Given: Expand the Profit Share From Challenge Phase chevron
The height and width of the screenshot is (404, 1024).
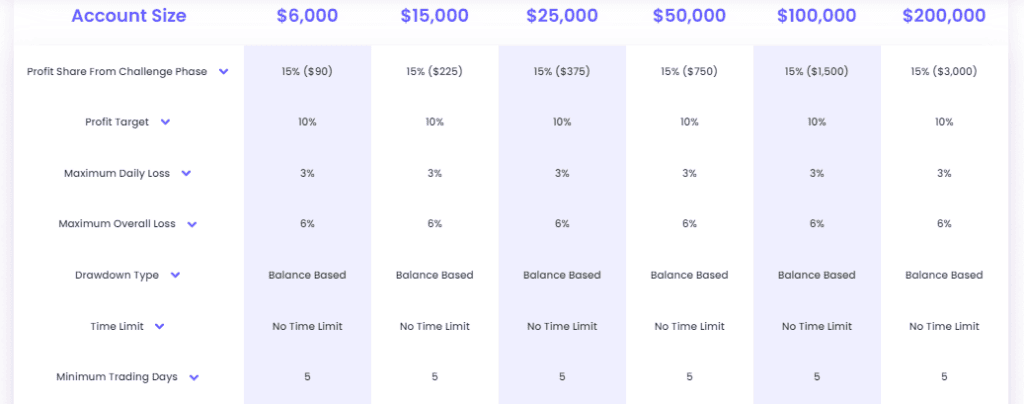Looking at the screenshot, I should tap(224, 71).
